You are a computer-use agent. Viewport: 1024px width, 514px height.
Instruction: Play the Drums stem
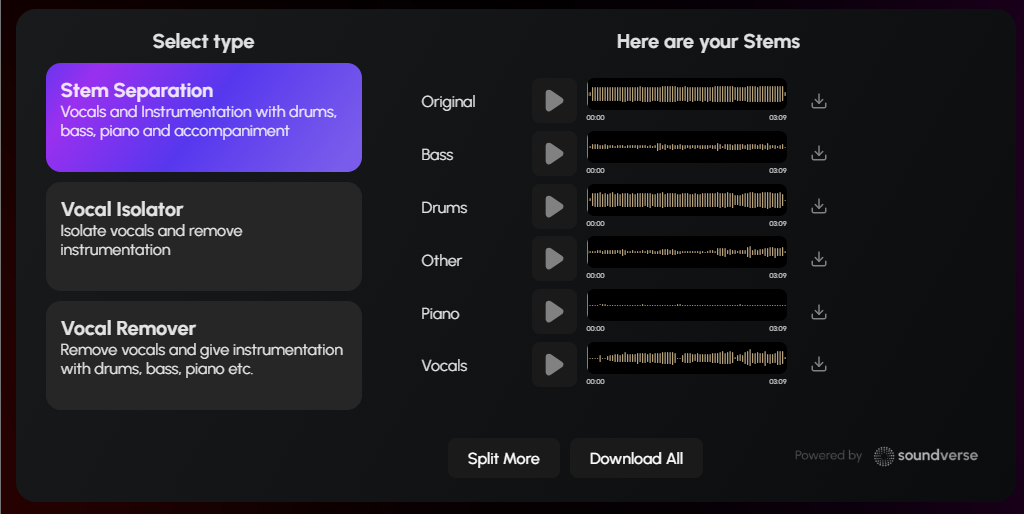click(x=554, y=206)
